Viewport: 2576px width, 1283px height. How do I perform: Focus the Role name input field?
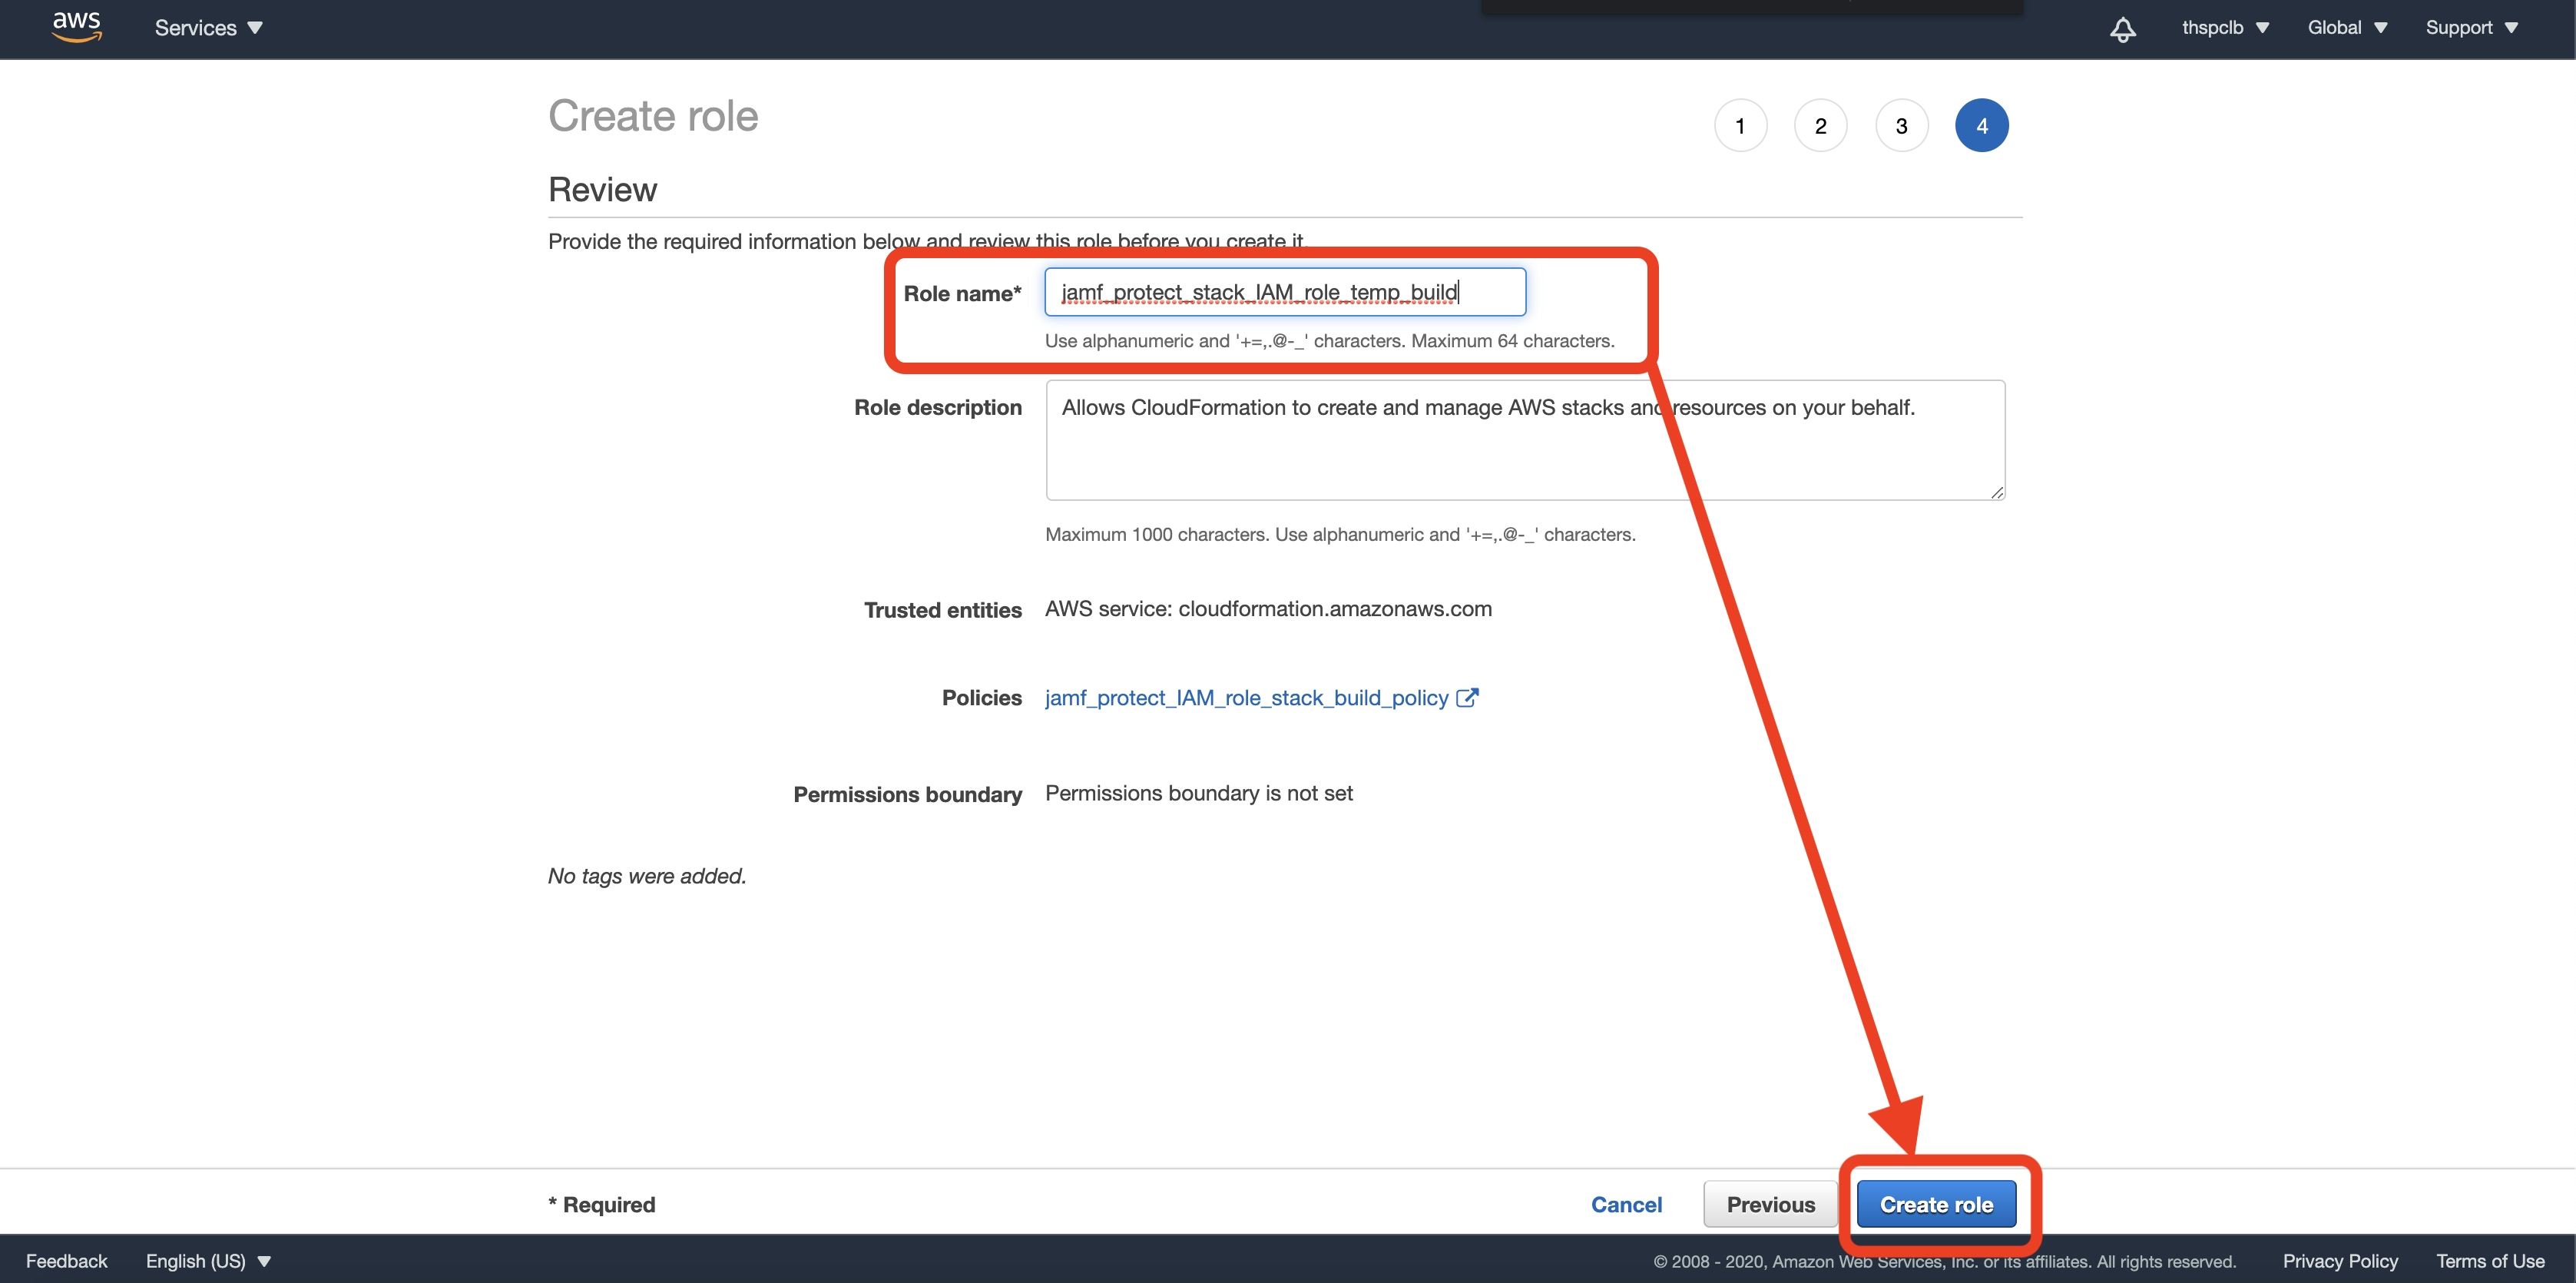[1285, 292]
